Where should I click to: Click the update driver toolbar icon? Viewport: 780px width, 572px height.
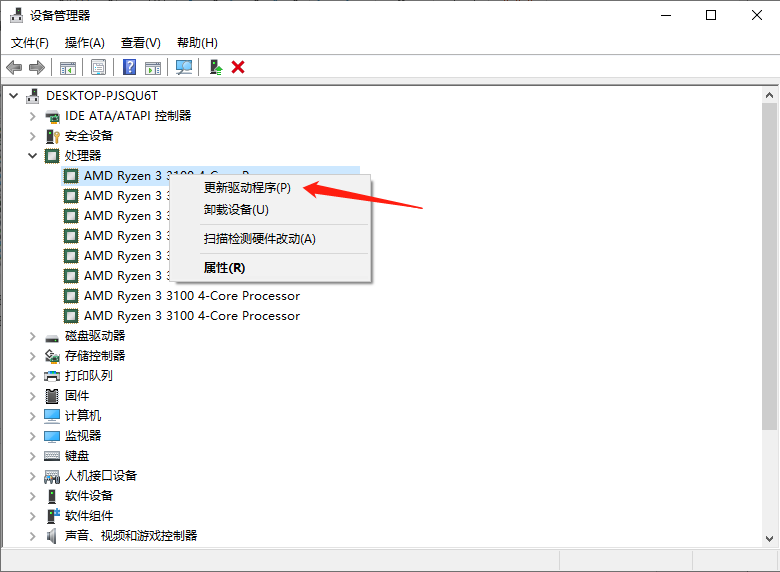[215, 67]
